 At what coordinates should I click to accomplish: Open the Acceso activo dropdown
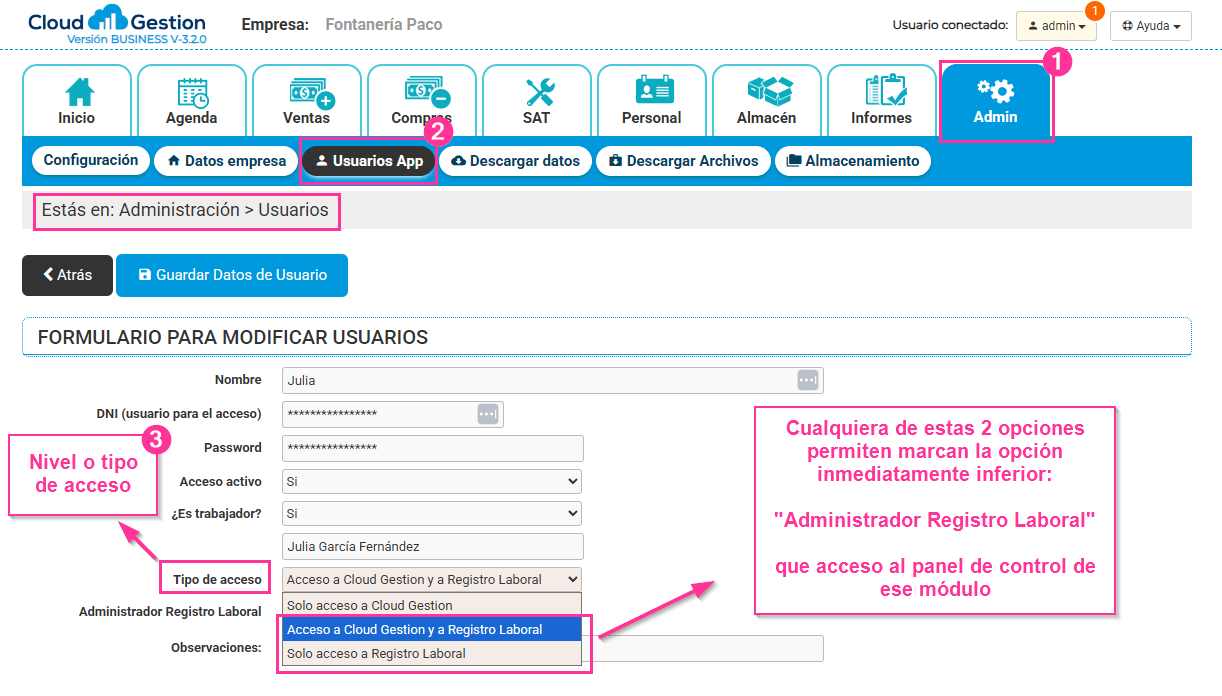pyautogui.click(x=433, y=481)
